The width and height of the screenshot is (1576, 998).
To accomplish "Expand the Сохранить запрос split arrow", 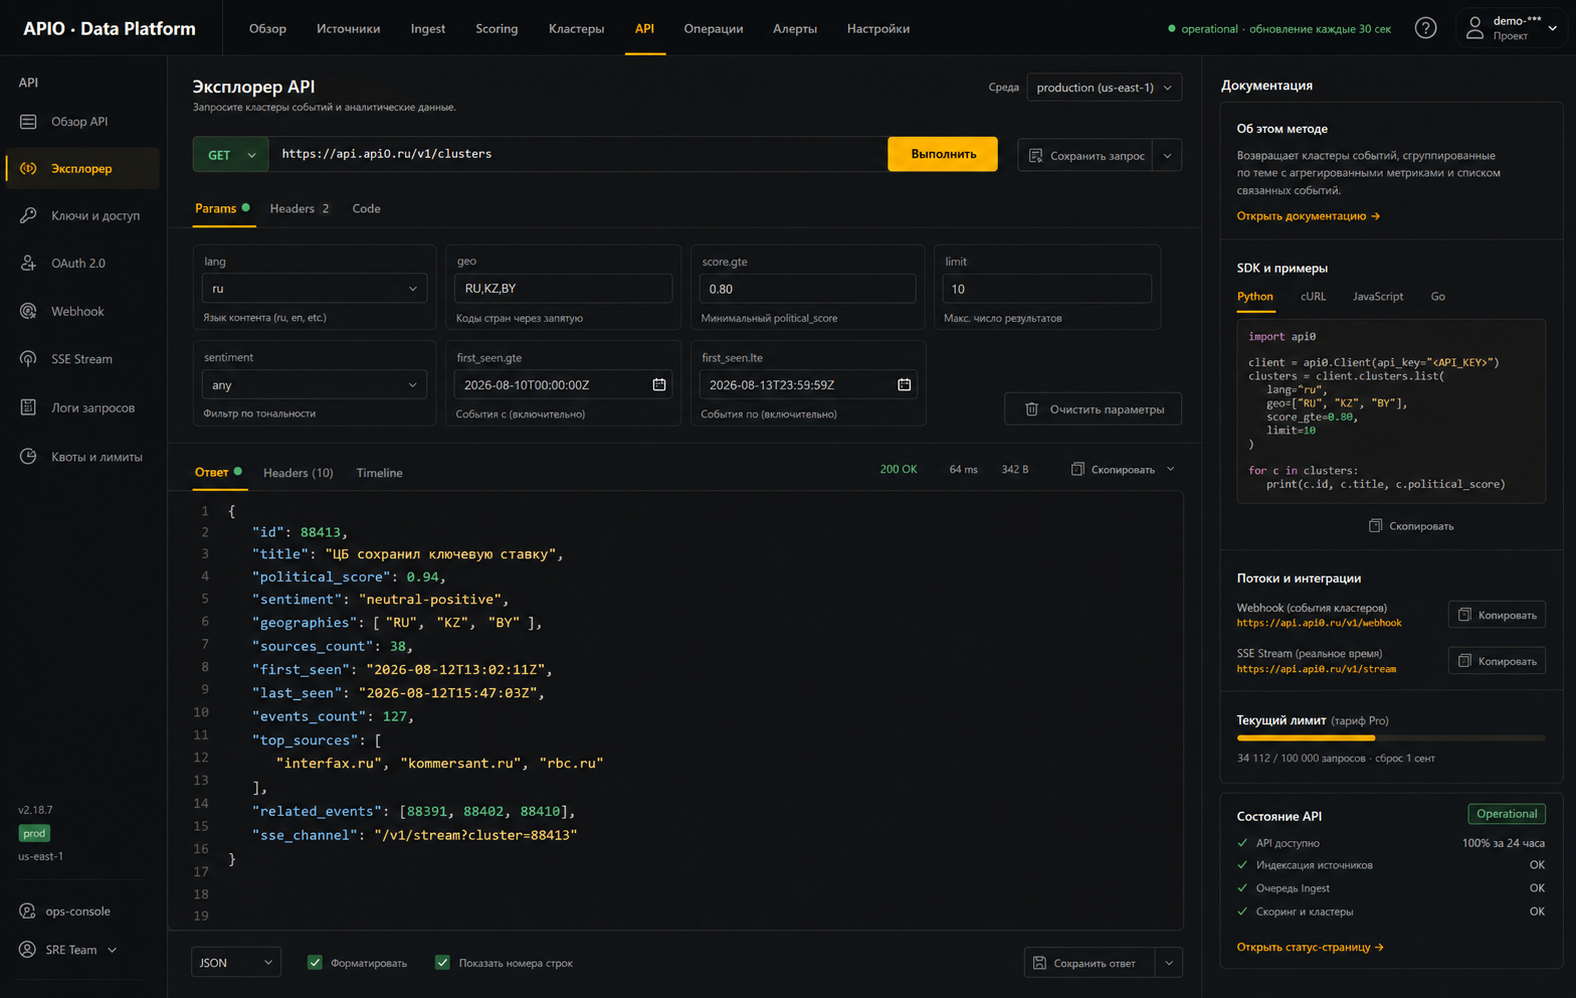I will tap(1168, 156).
